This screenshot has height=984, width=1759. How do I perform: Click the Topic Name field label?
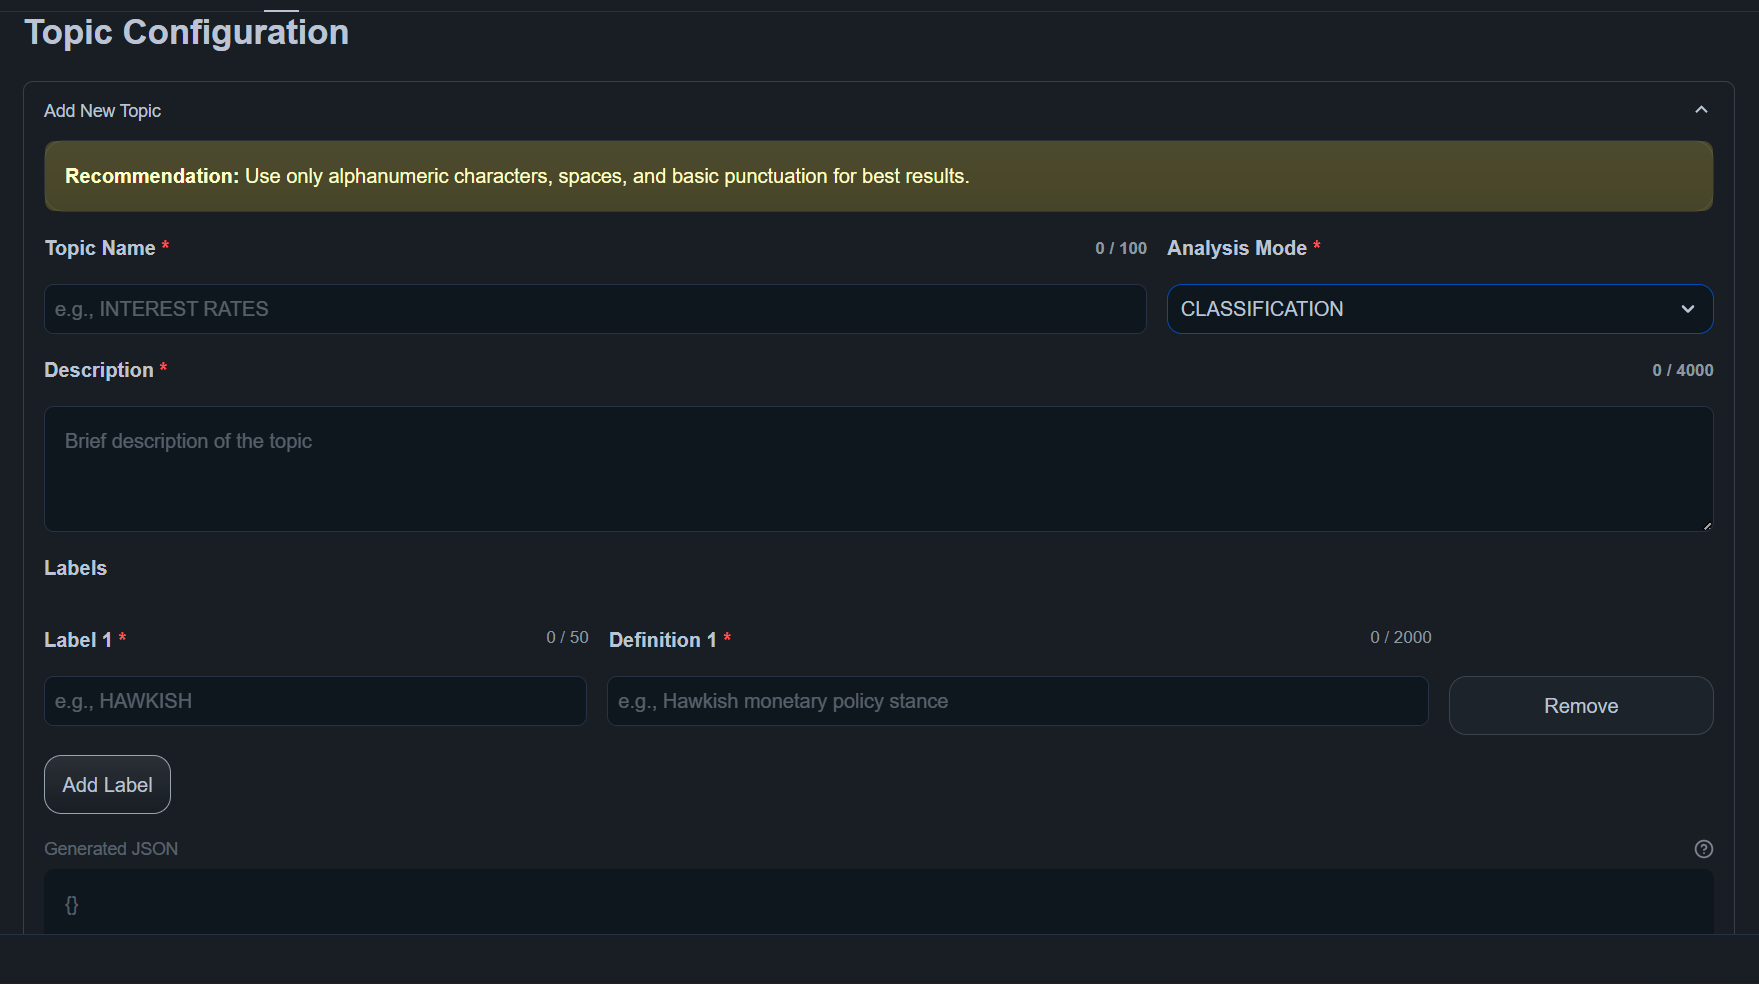tap(100, 248)
